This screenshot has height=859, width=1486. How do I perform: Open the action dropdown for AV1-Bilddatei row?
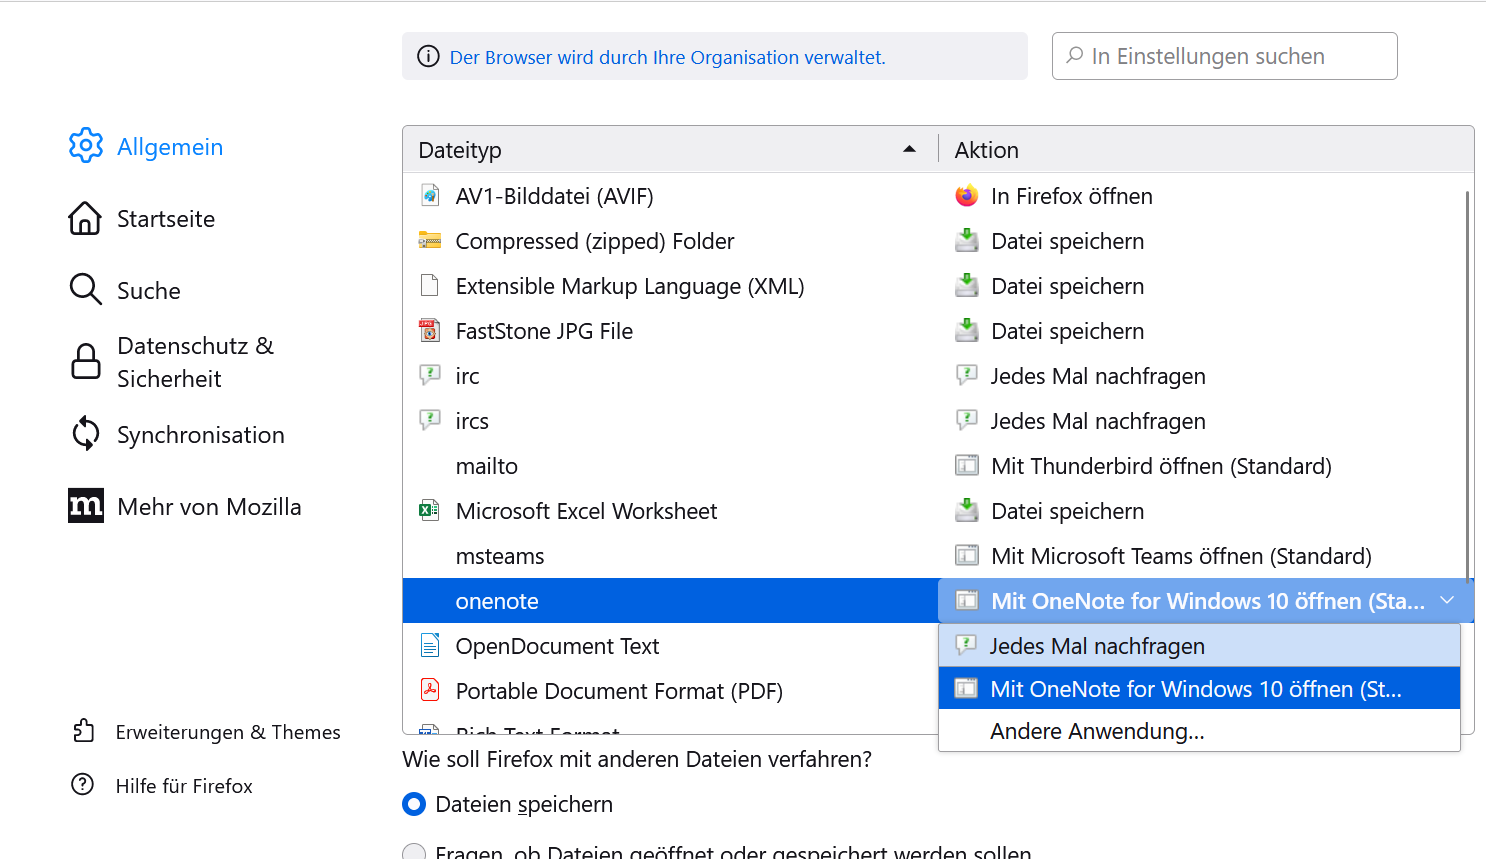(1205, 195)
